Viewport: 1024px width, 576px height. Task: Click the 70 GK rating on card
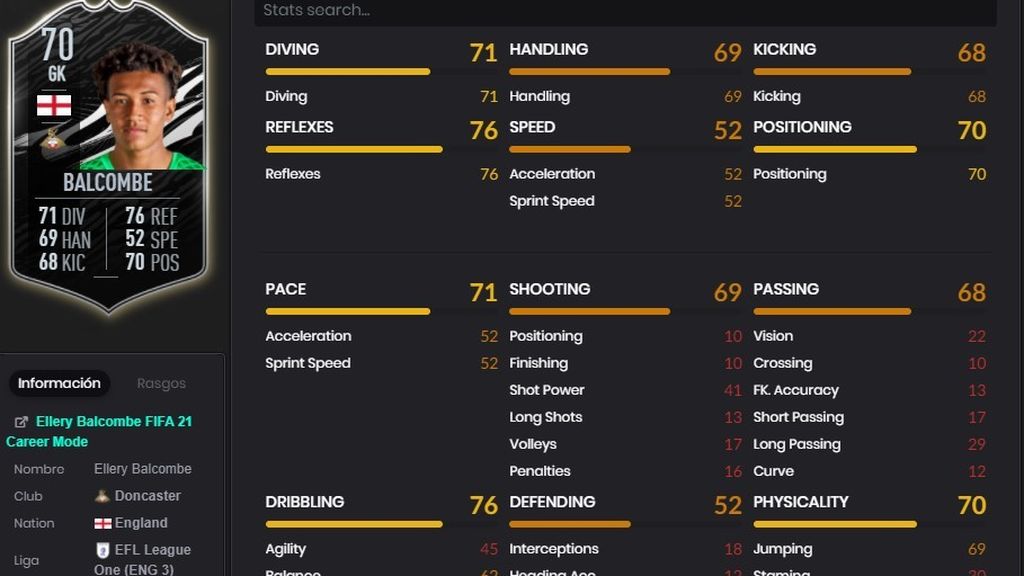tap(57, 54)
